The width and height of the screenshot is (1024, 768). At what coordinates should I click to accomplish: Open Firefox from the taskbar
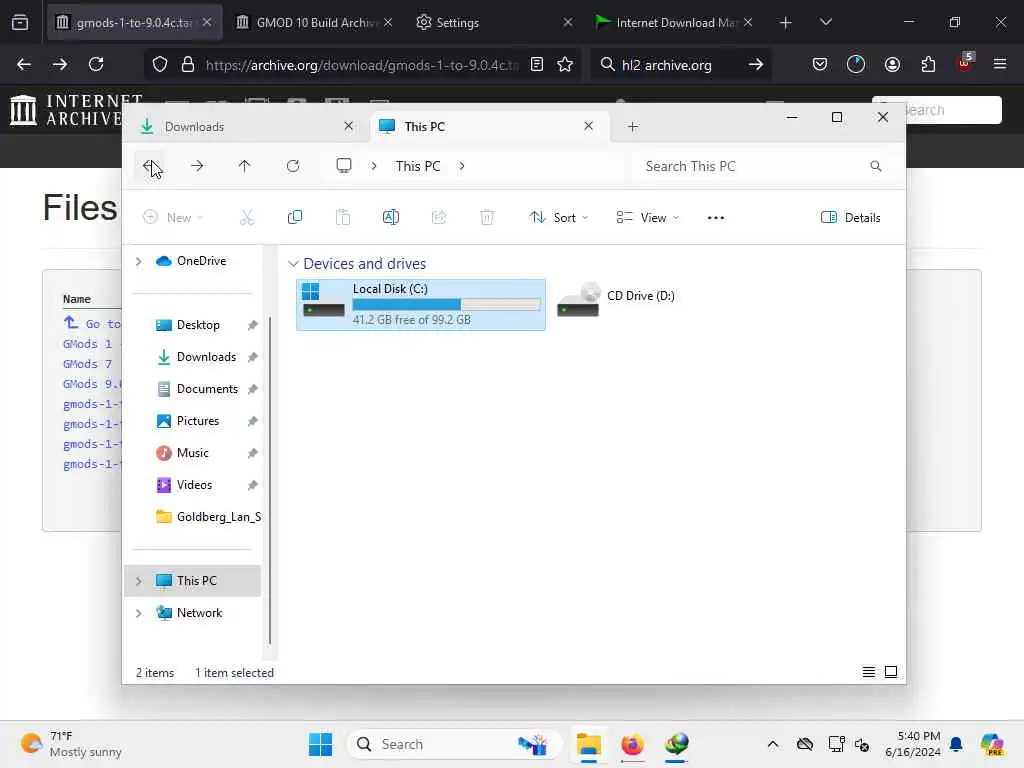coord(632,744)
